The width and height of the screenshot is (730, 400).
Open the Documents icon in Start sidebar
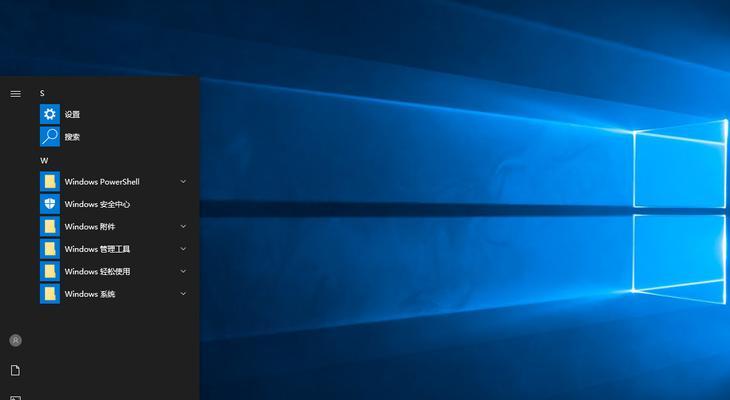click(15, 371)
